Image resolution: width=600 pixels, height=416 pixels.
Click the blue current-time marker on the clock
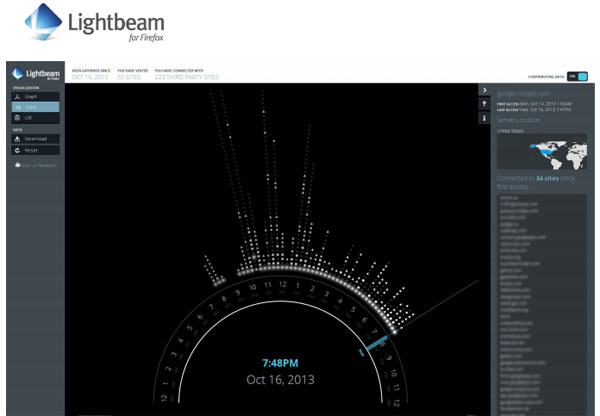click(x=377, y=343)
